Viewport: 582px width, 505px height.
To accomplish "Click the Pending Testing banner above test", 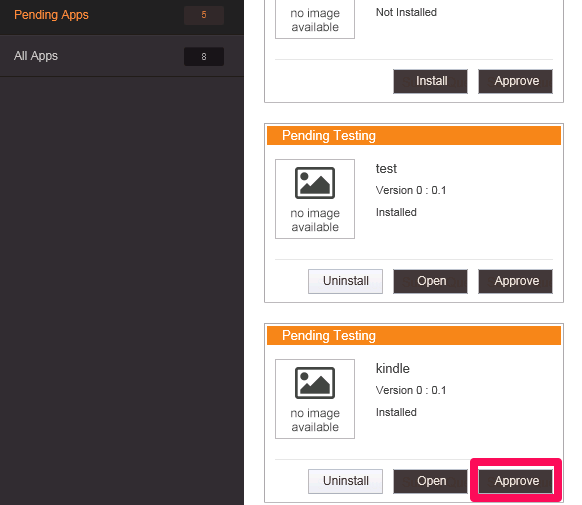I will (414, 135).
